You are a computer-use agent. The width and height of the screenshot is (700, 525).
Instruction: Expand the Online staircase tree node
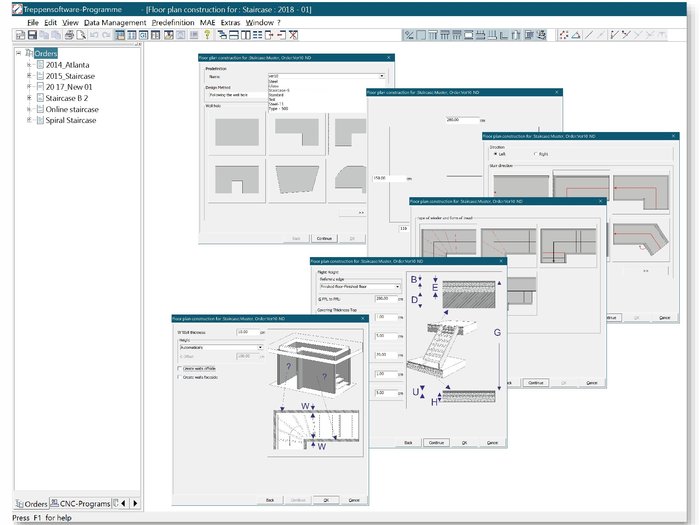point(29,109)
